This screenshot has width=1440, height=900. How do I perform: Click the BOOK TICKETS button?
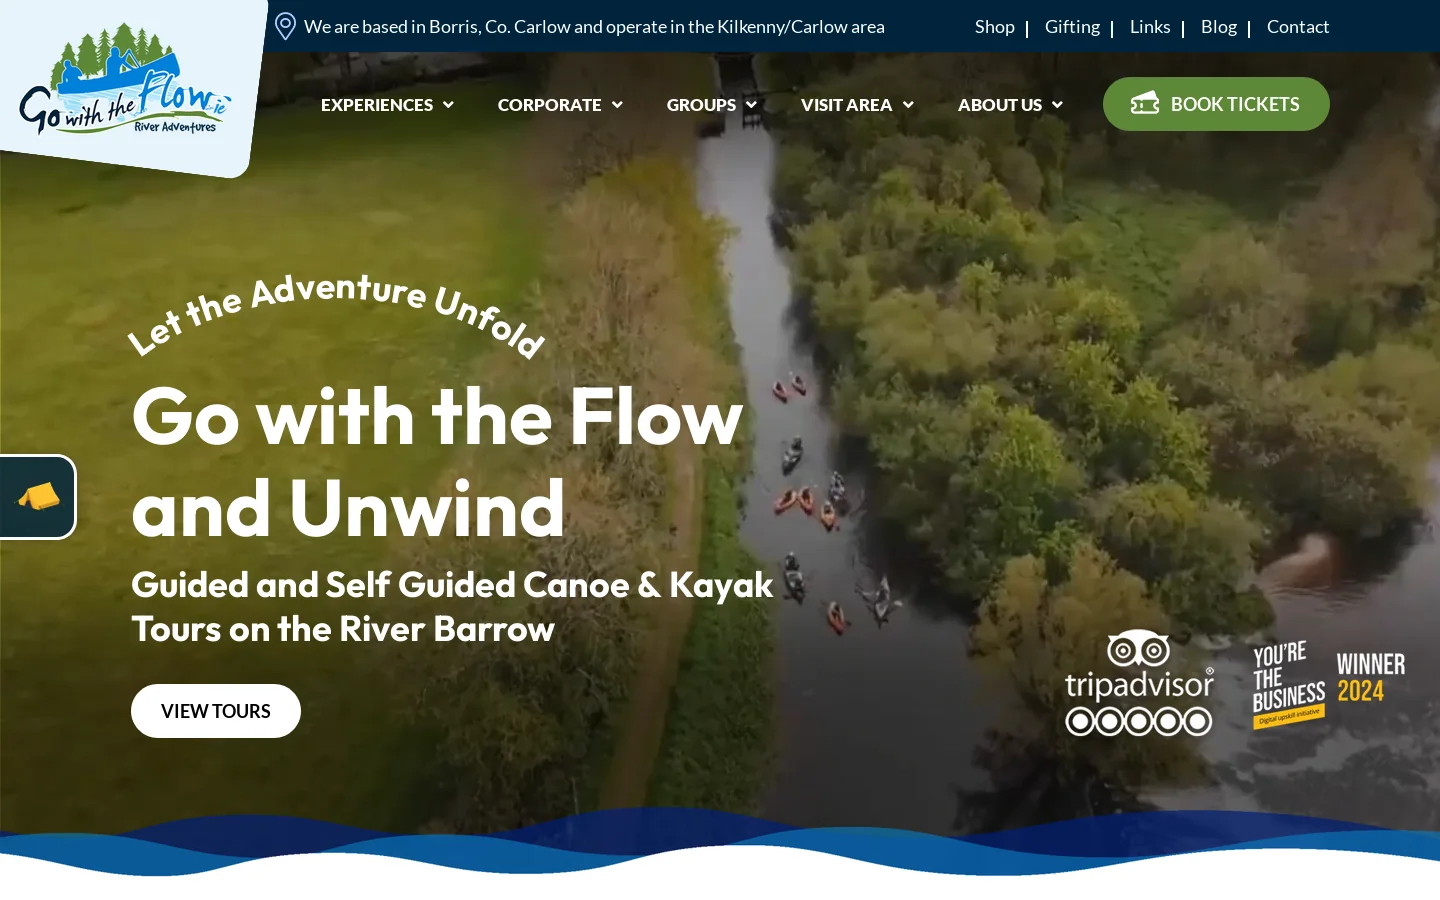pyautogui.click(x=1216, y=104)
